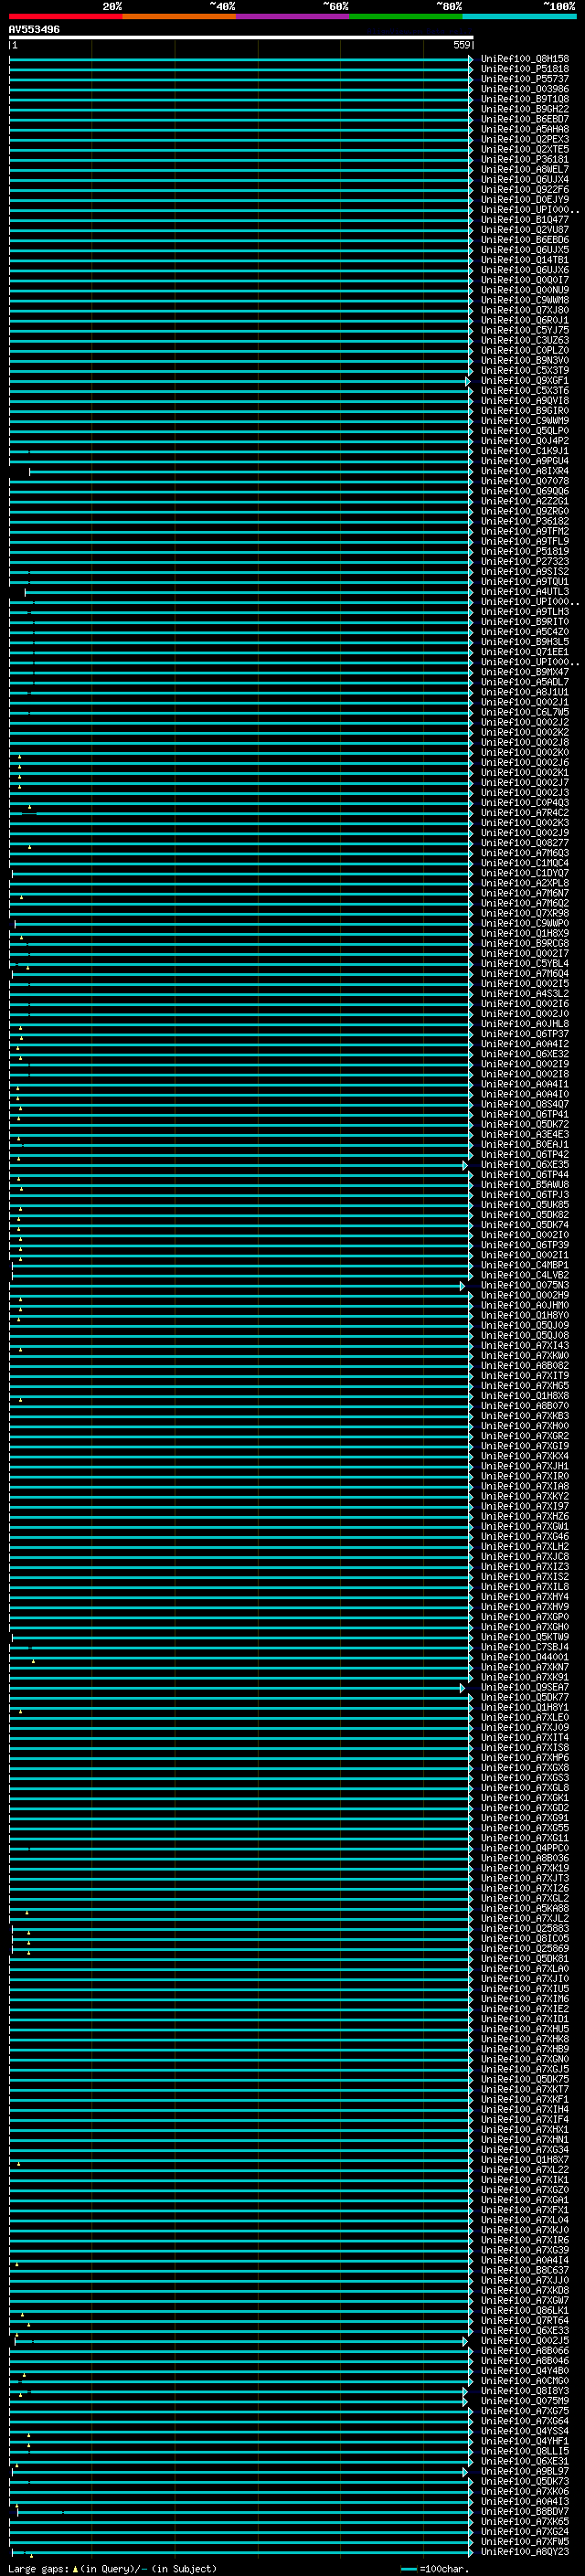Select the UniRef100_Q1H8Y0 entry
The image size is (585, 2576).
click(x=524, y=1315)
